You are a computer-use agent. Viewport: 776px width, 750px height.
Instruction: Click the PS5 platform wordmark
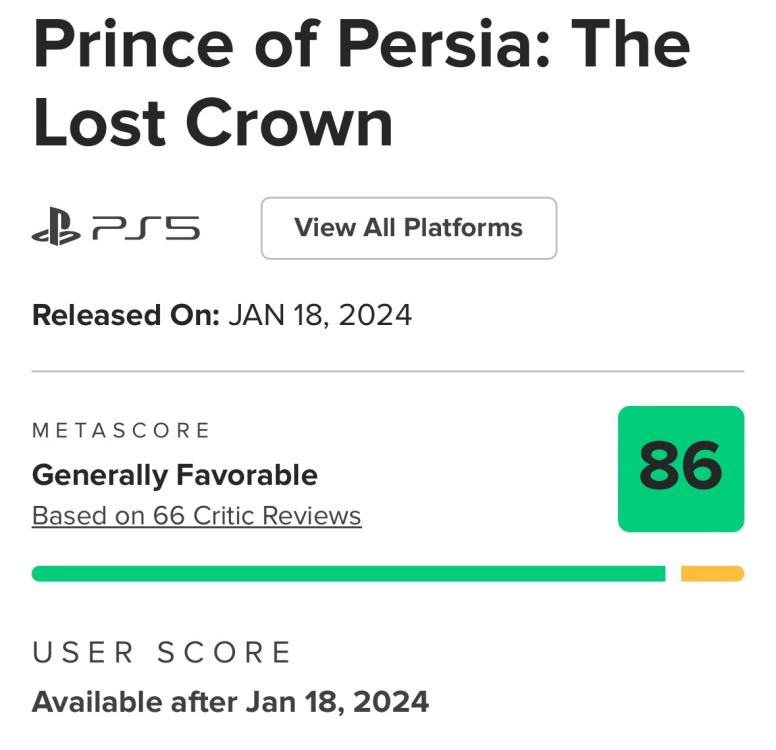(146, 229)
